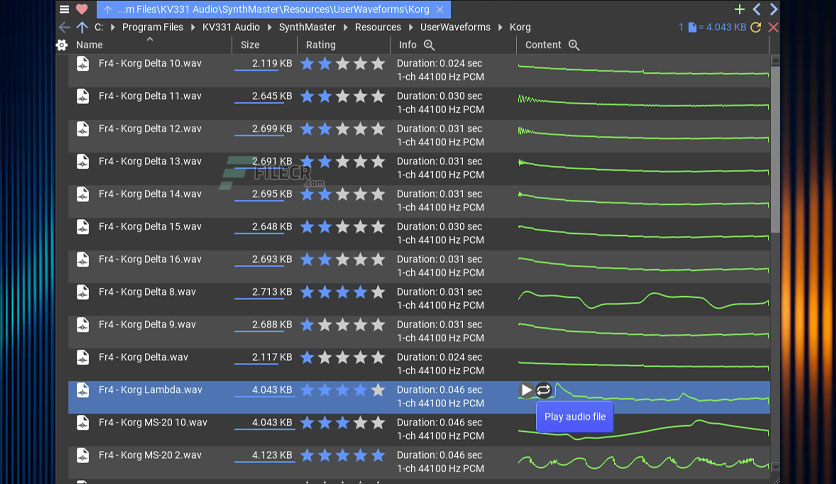Go to next tab arrow
The height and width of the screenshot is (484, 836).
pos(774,9)
